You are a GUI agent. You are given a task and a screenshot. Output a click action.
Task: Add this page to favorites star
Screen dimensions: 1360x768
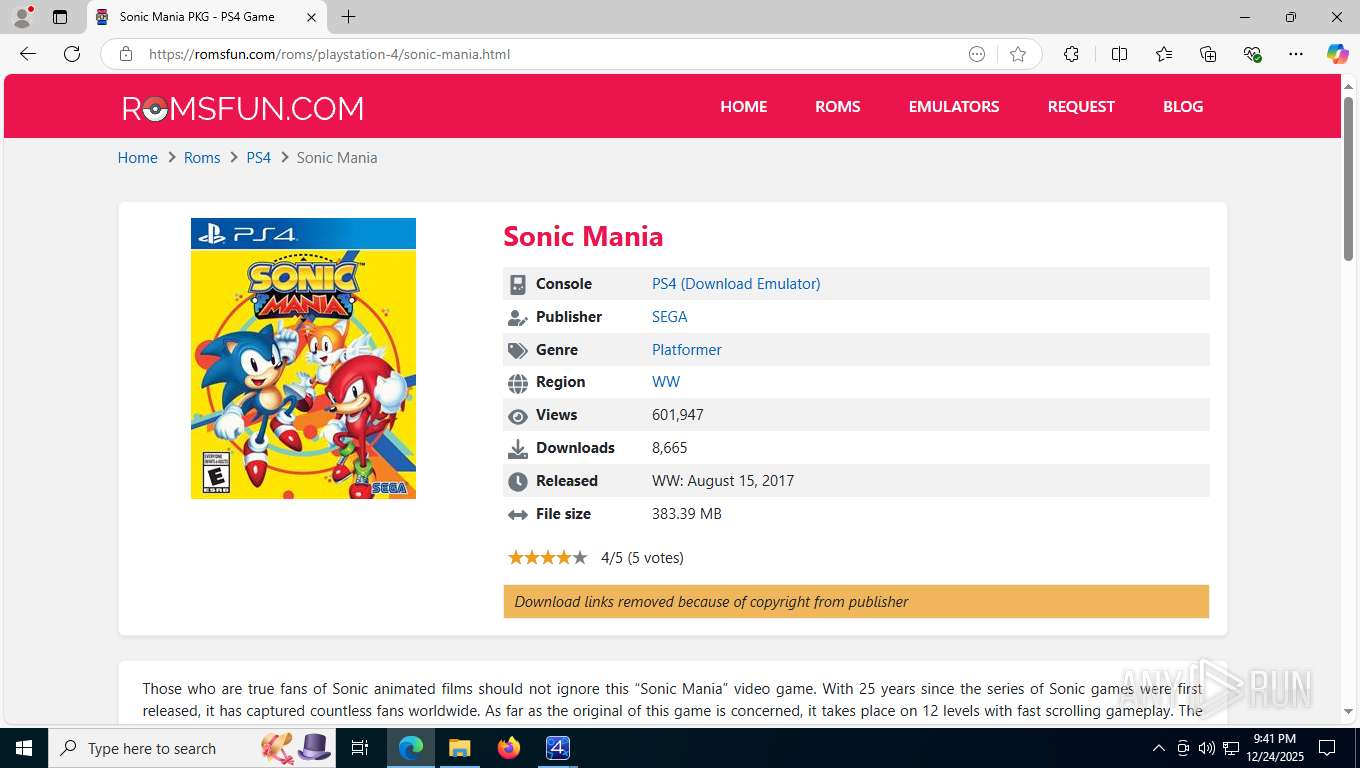(x=1018, y=54)
